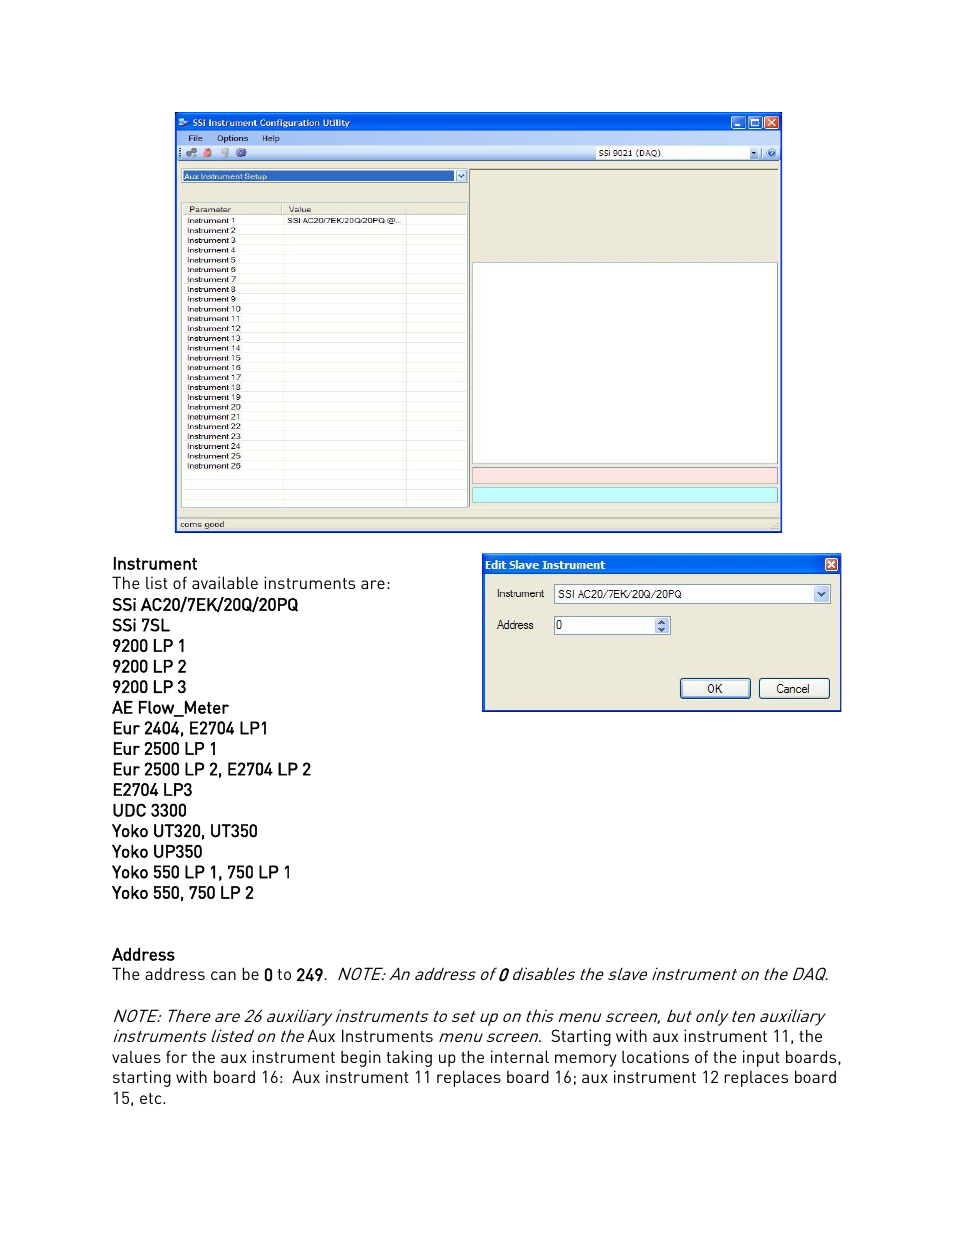The height and width of the screenshot is (1235, 954).
Task: Select the Instrument 22 row
Action: pos(324,426)
